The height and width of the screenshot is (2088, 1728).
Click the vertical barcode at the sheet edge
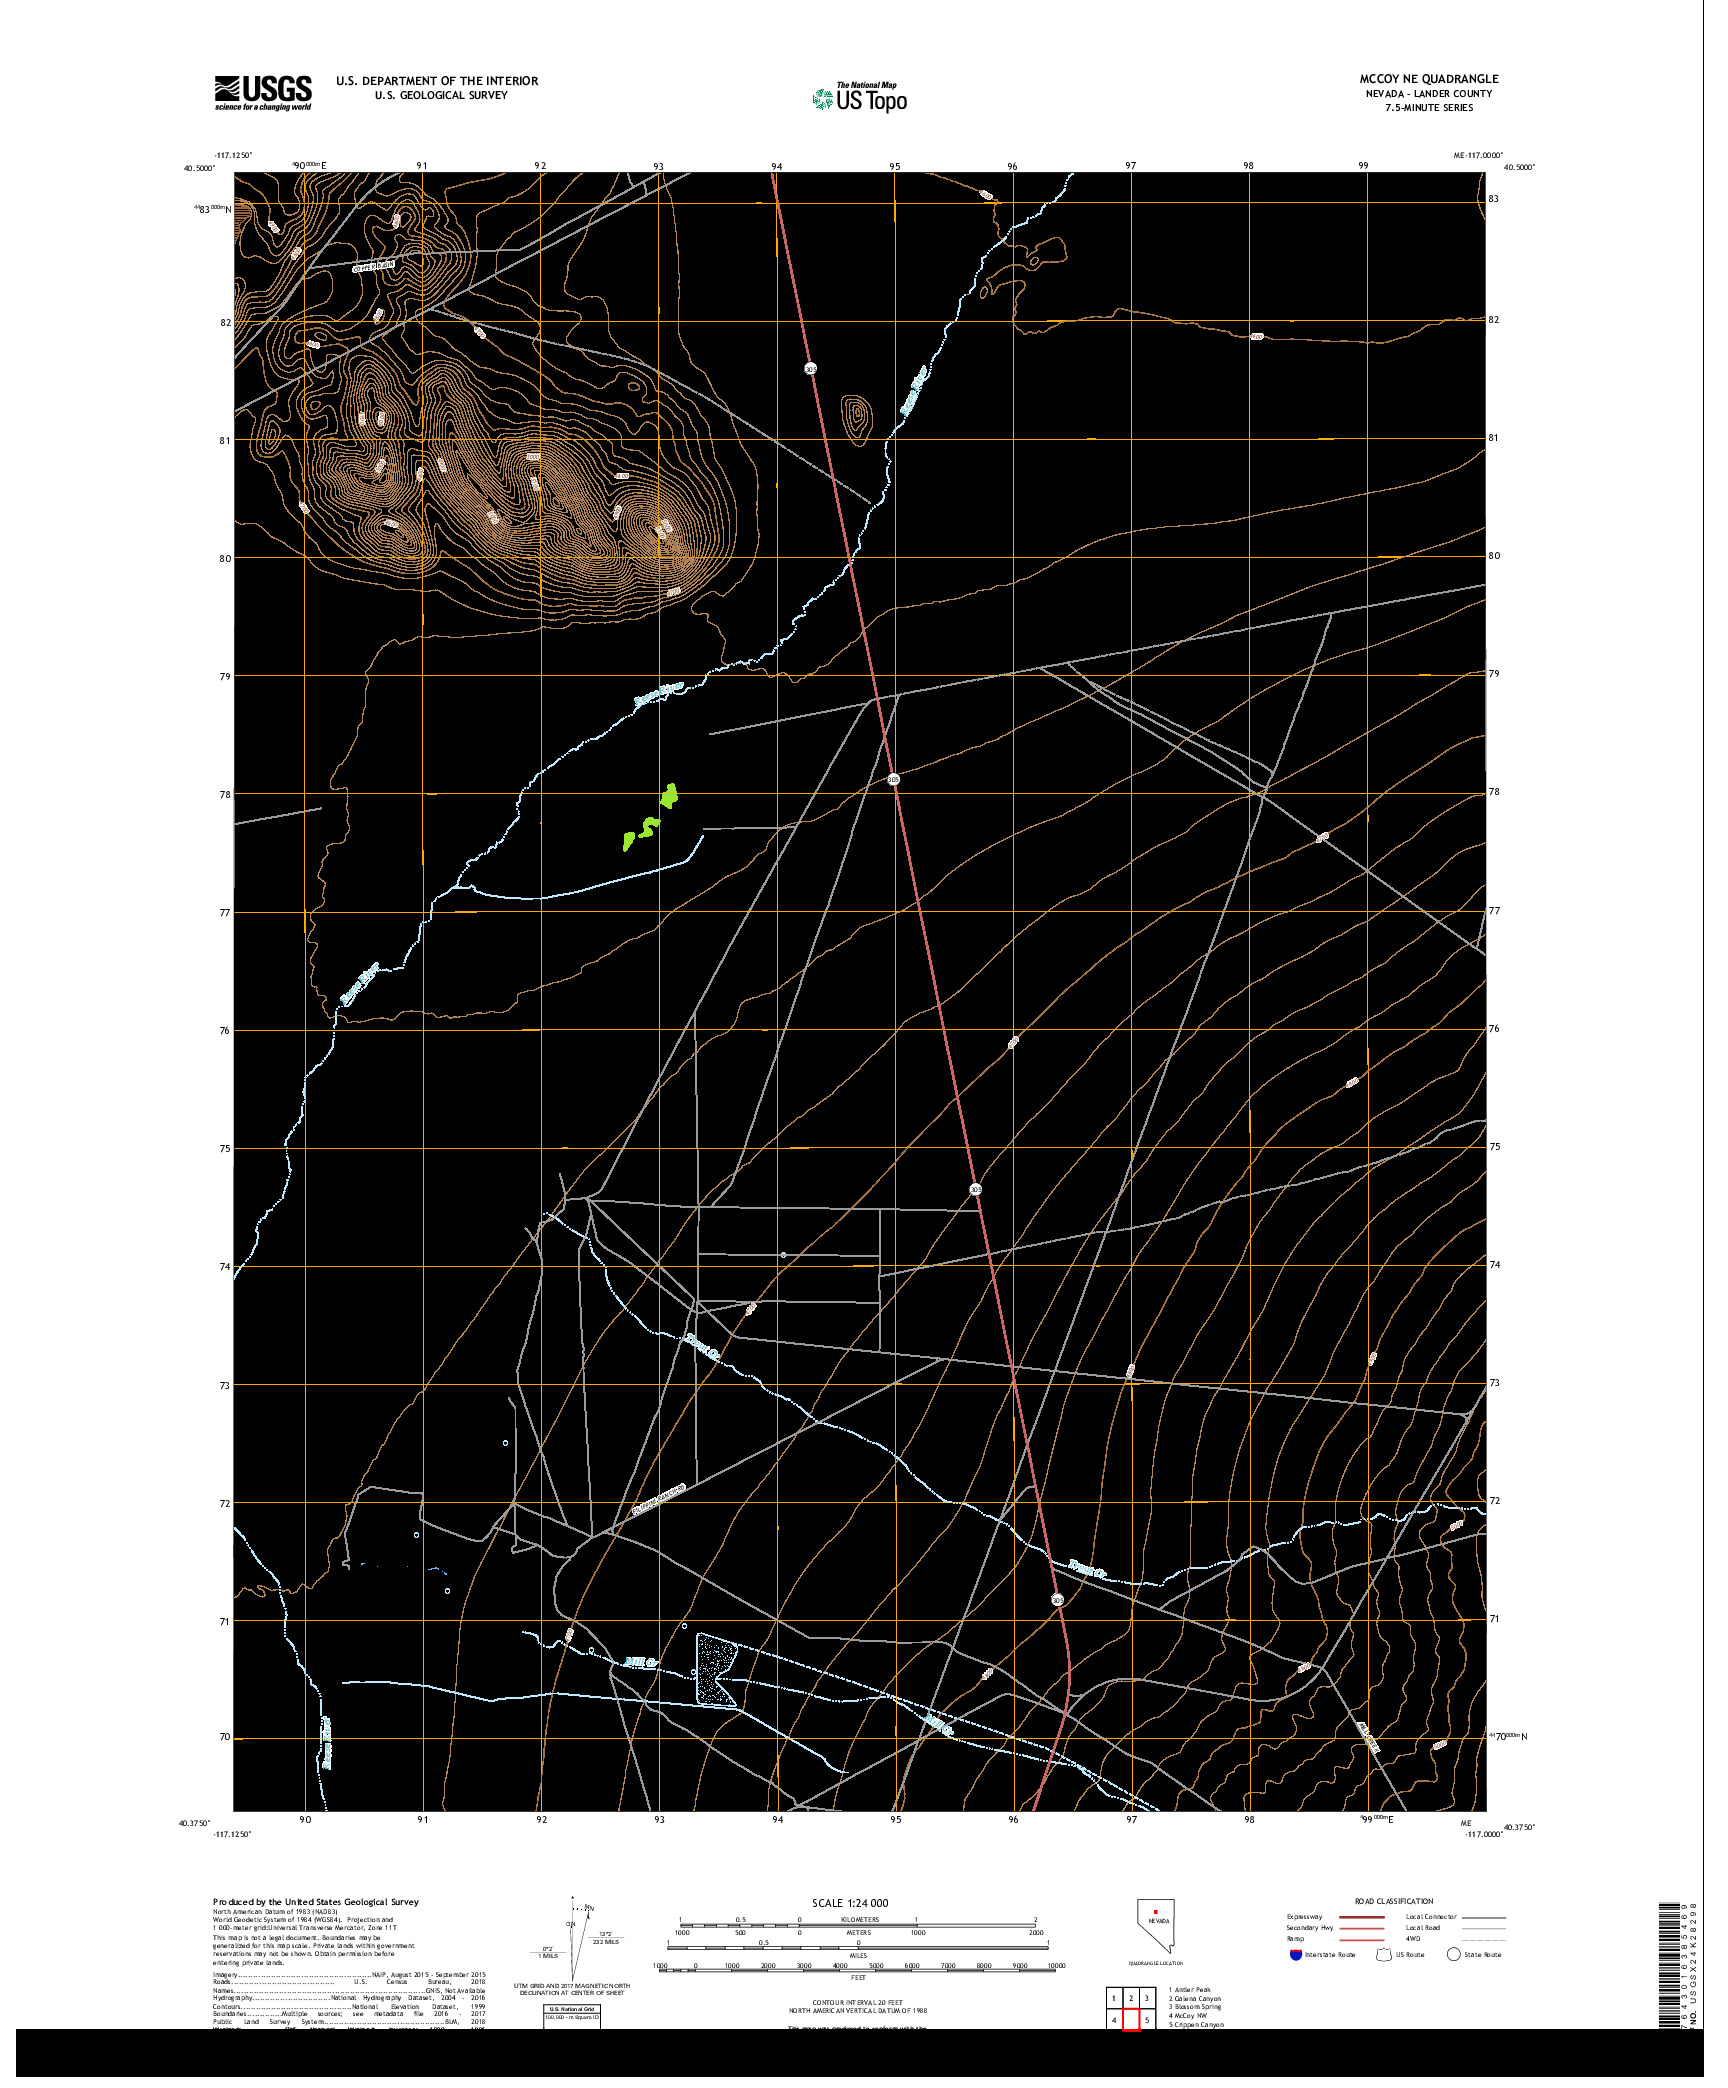(1670, 1965)
